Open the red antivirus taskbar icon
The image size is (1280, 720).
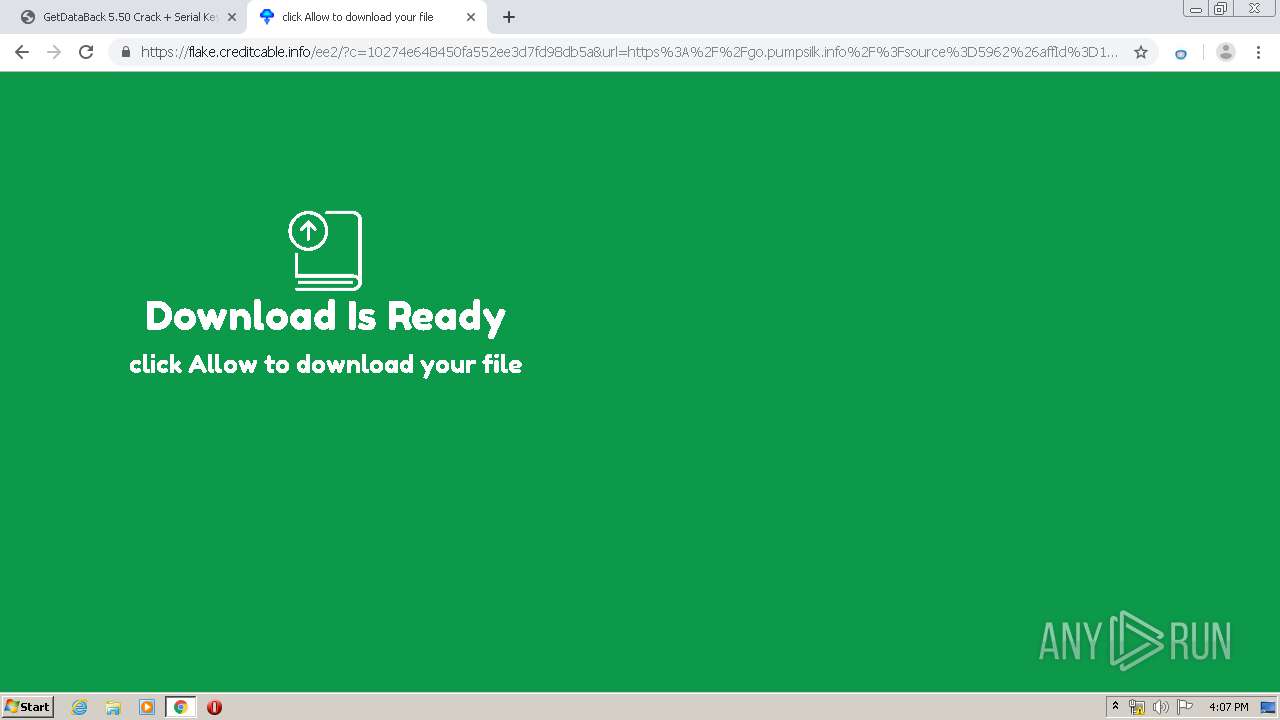tap(214, 707)
